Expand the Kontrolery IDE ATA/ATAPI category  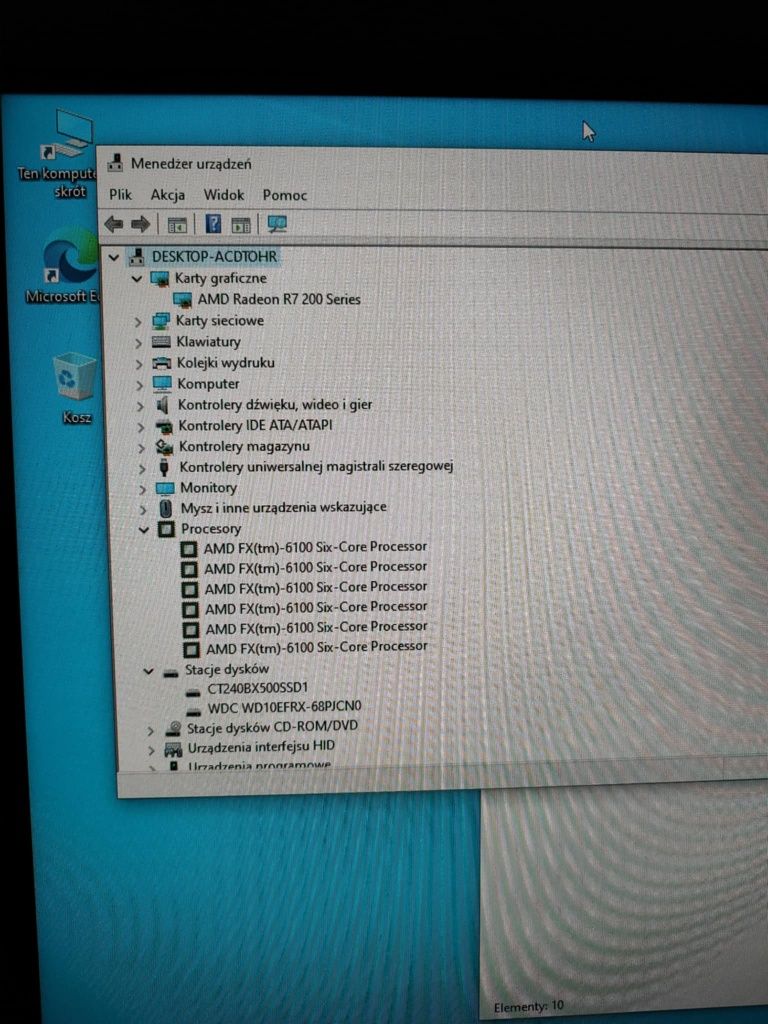coord(141,427)
